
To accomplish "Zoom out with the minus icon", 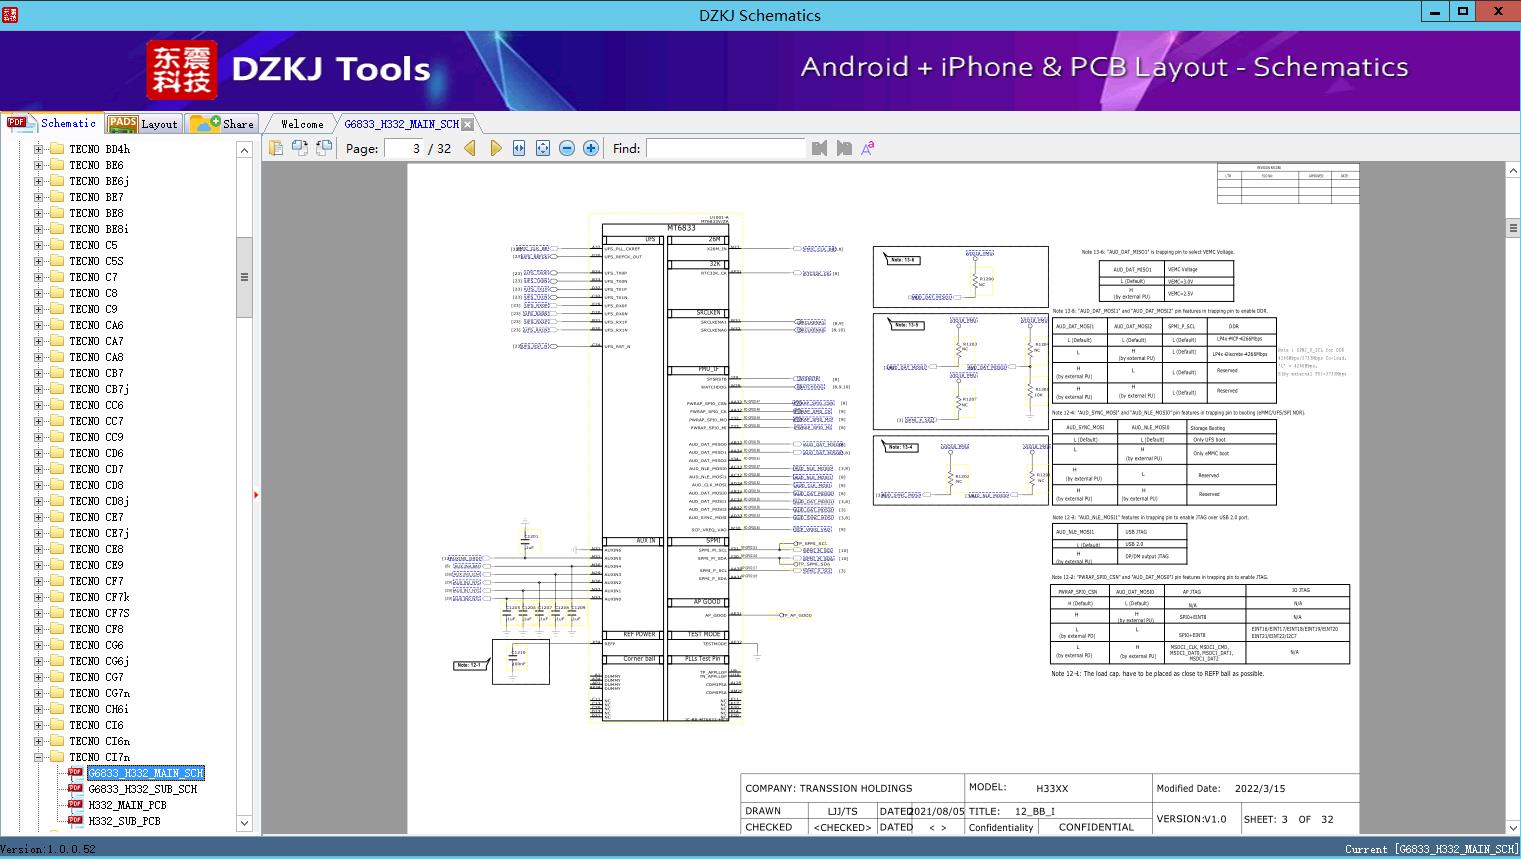I will (x=567, y=148).
